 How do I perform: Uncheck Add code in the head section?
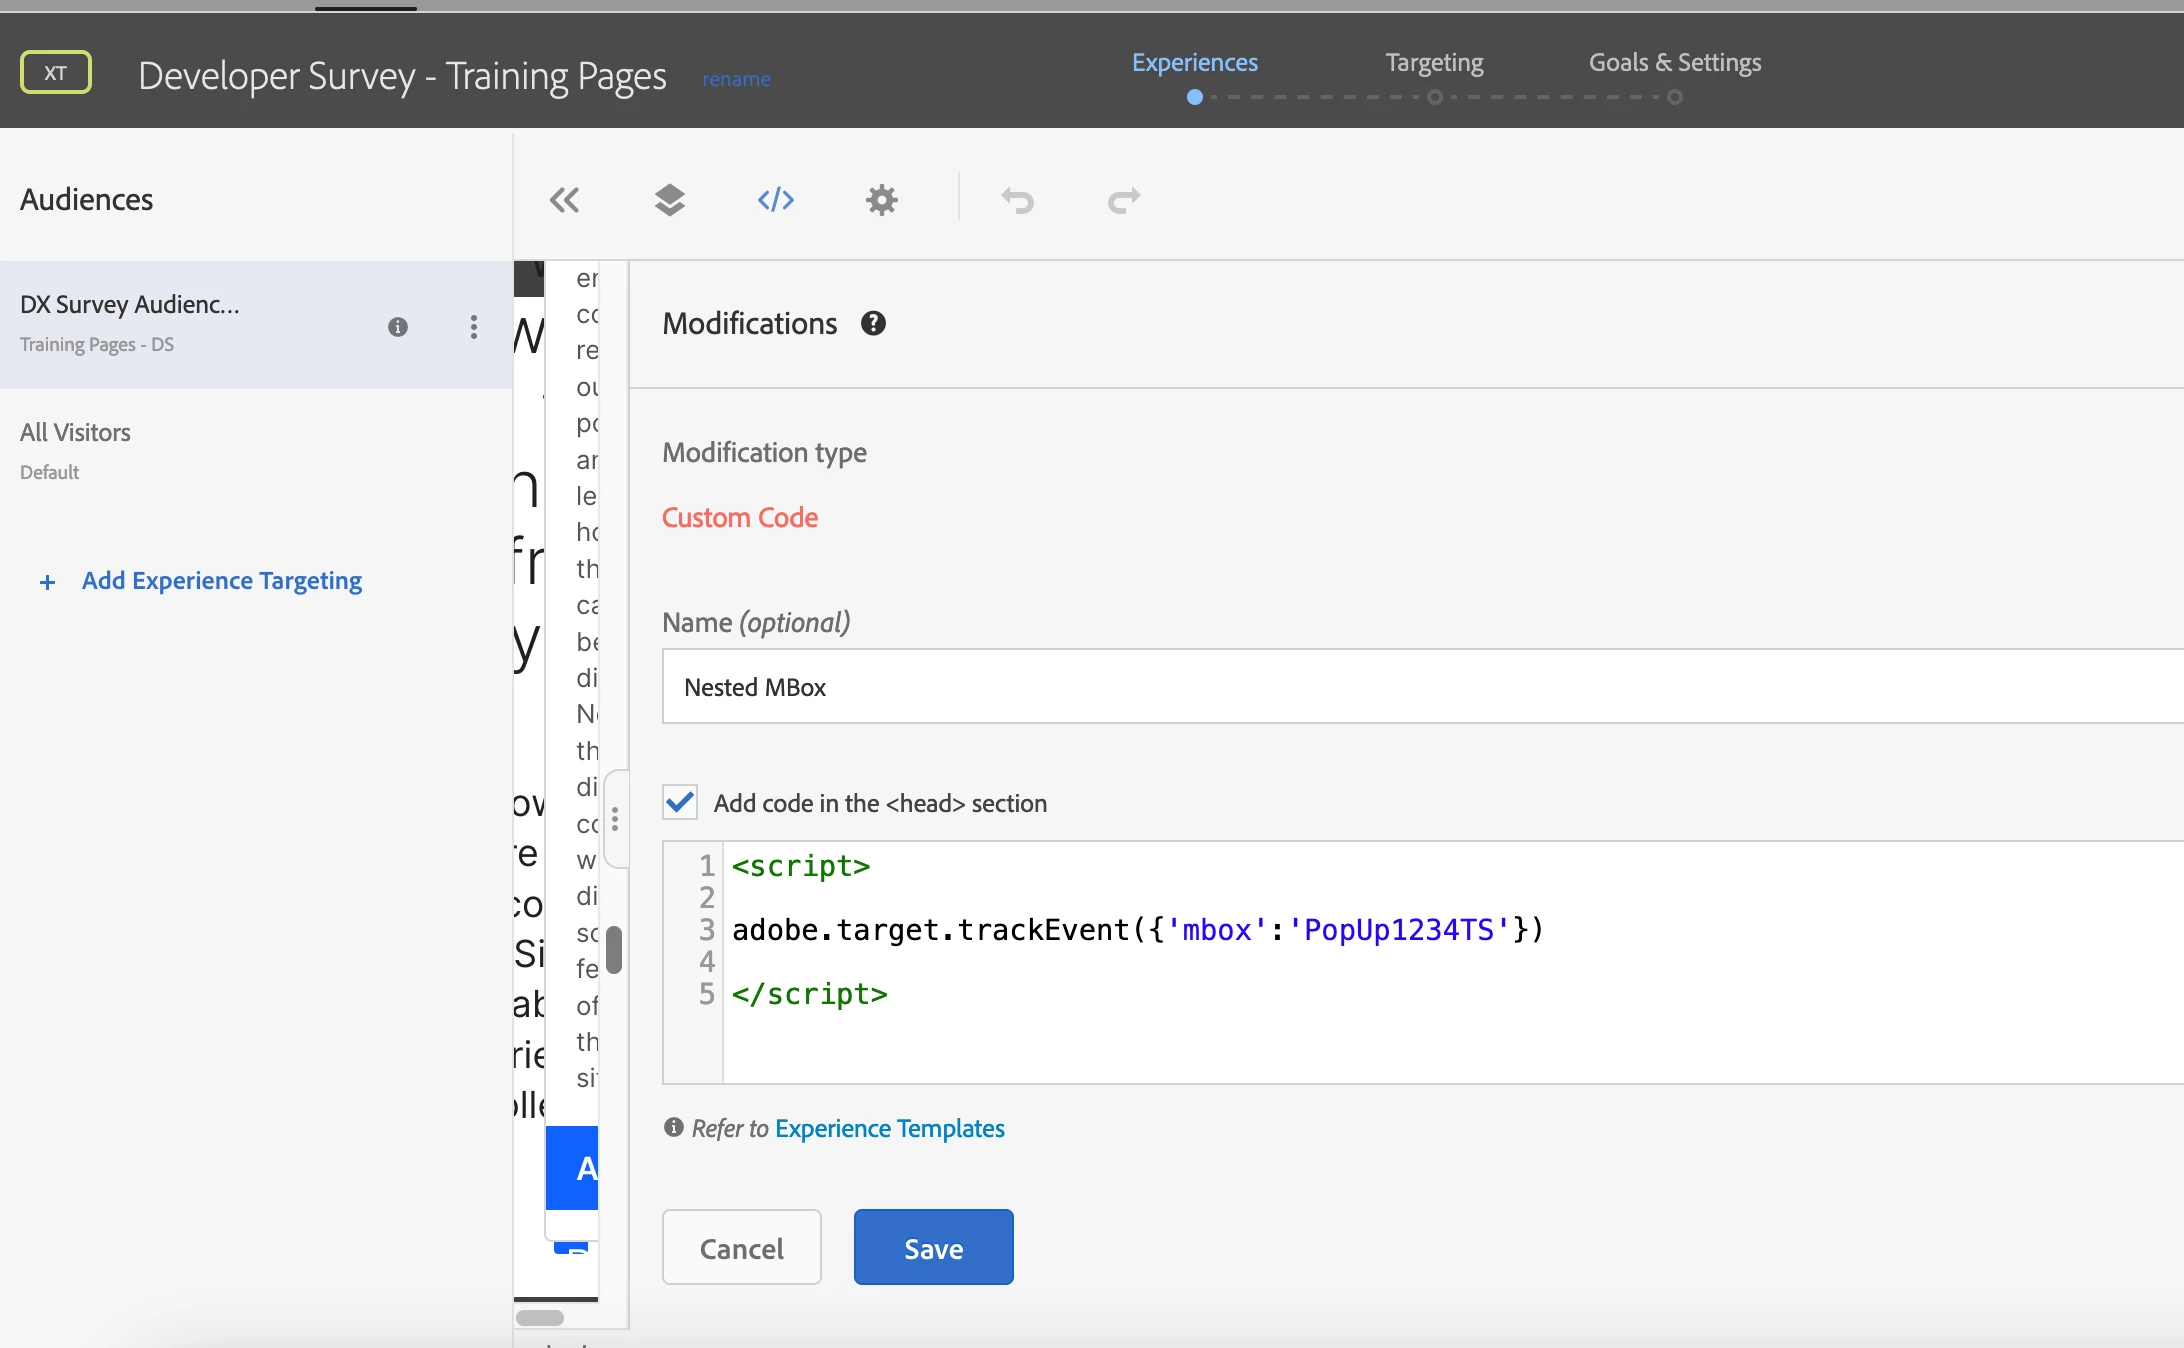pyautogui.click(x=680, y=802)
